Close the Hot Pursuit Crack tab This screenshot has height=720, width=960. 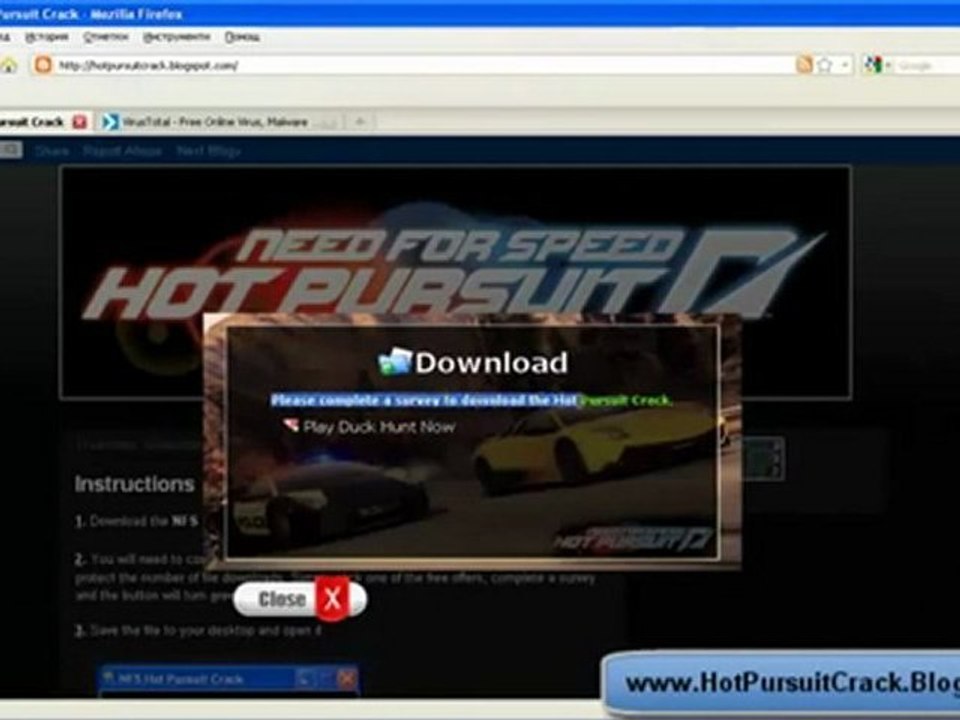(x=80, y=122)
